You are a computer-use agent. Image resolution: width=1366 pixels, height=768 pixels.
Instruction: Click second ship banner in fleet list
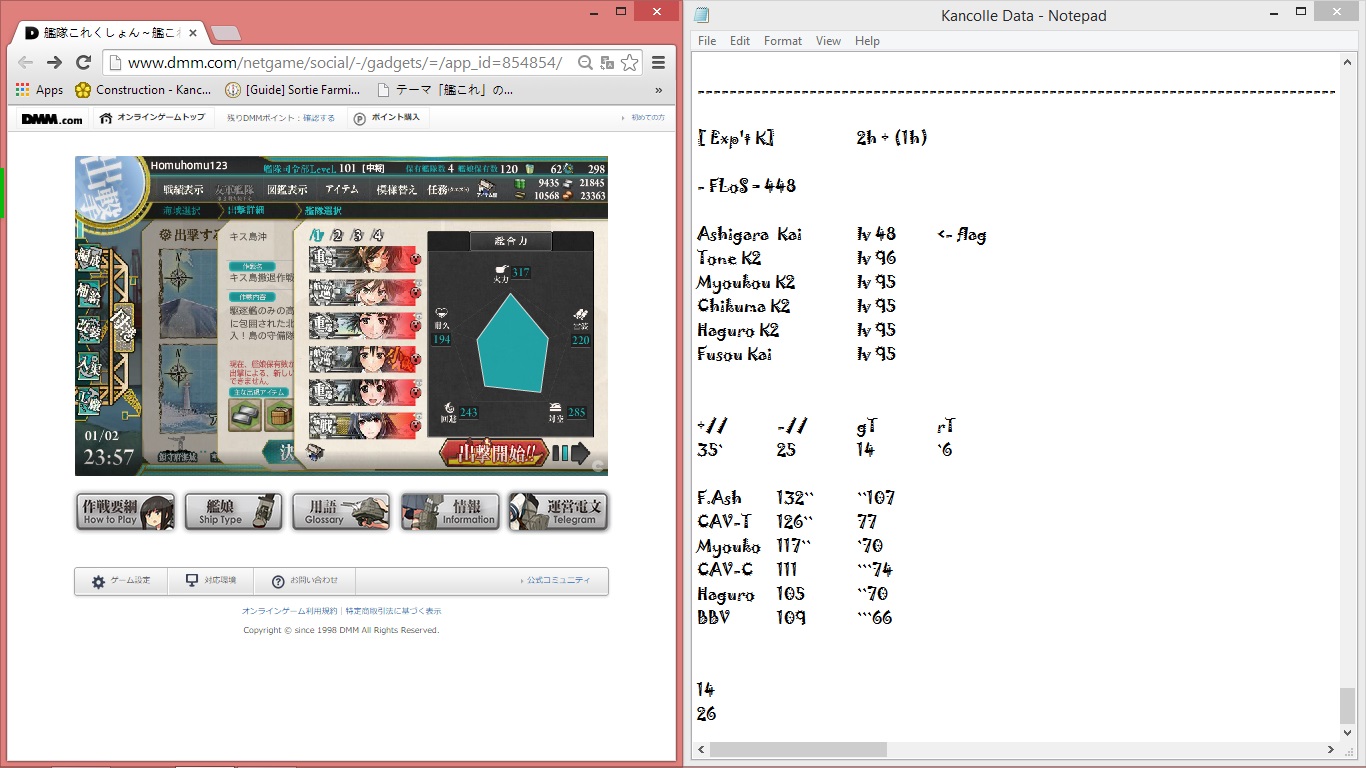(362, 292)
